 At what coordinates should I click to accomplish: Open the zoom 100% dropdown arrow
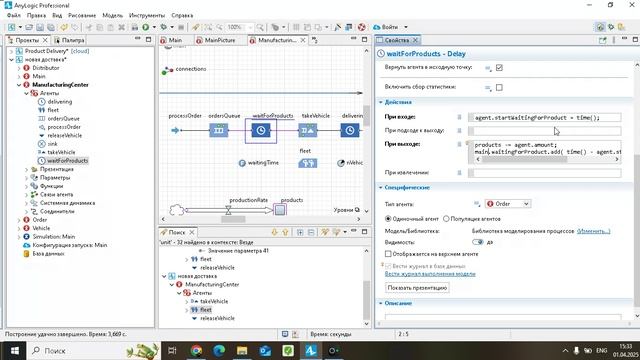(250, 27)
